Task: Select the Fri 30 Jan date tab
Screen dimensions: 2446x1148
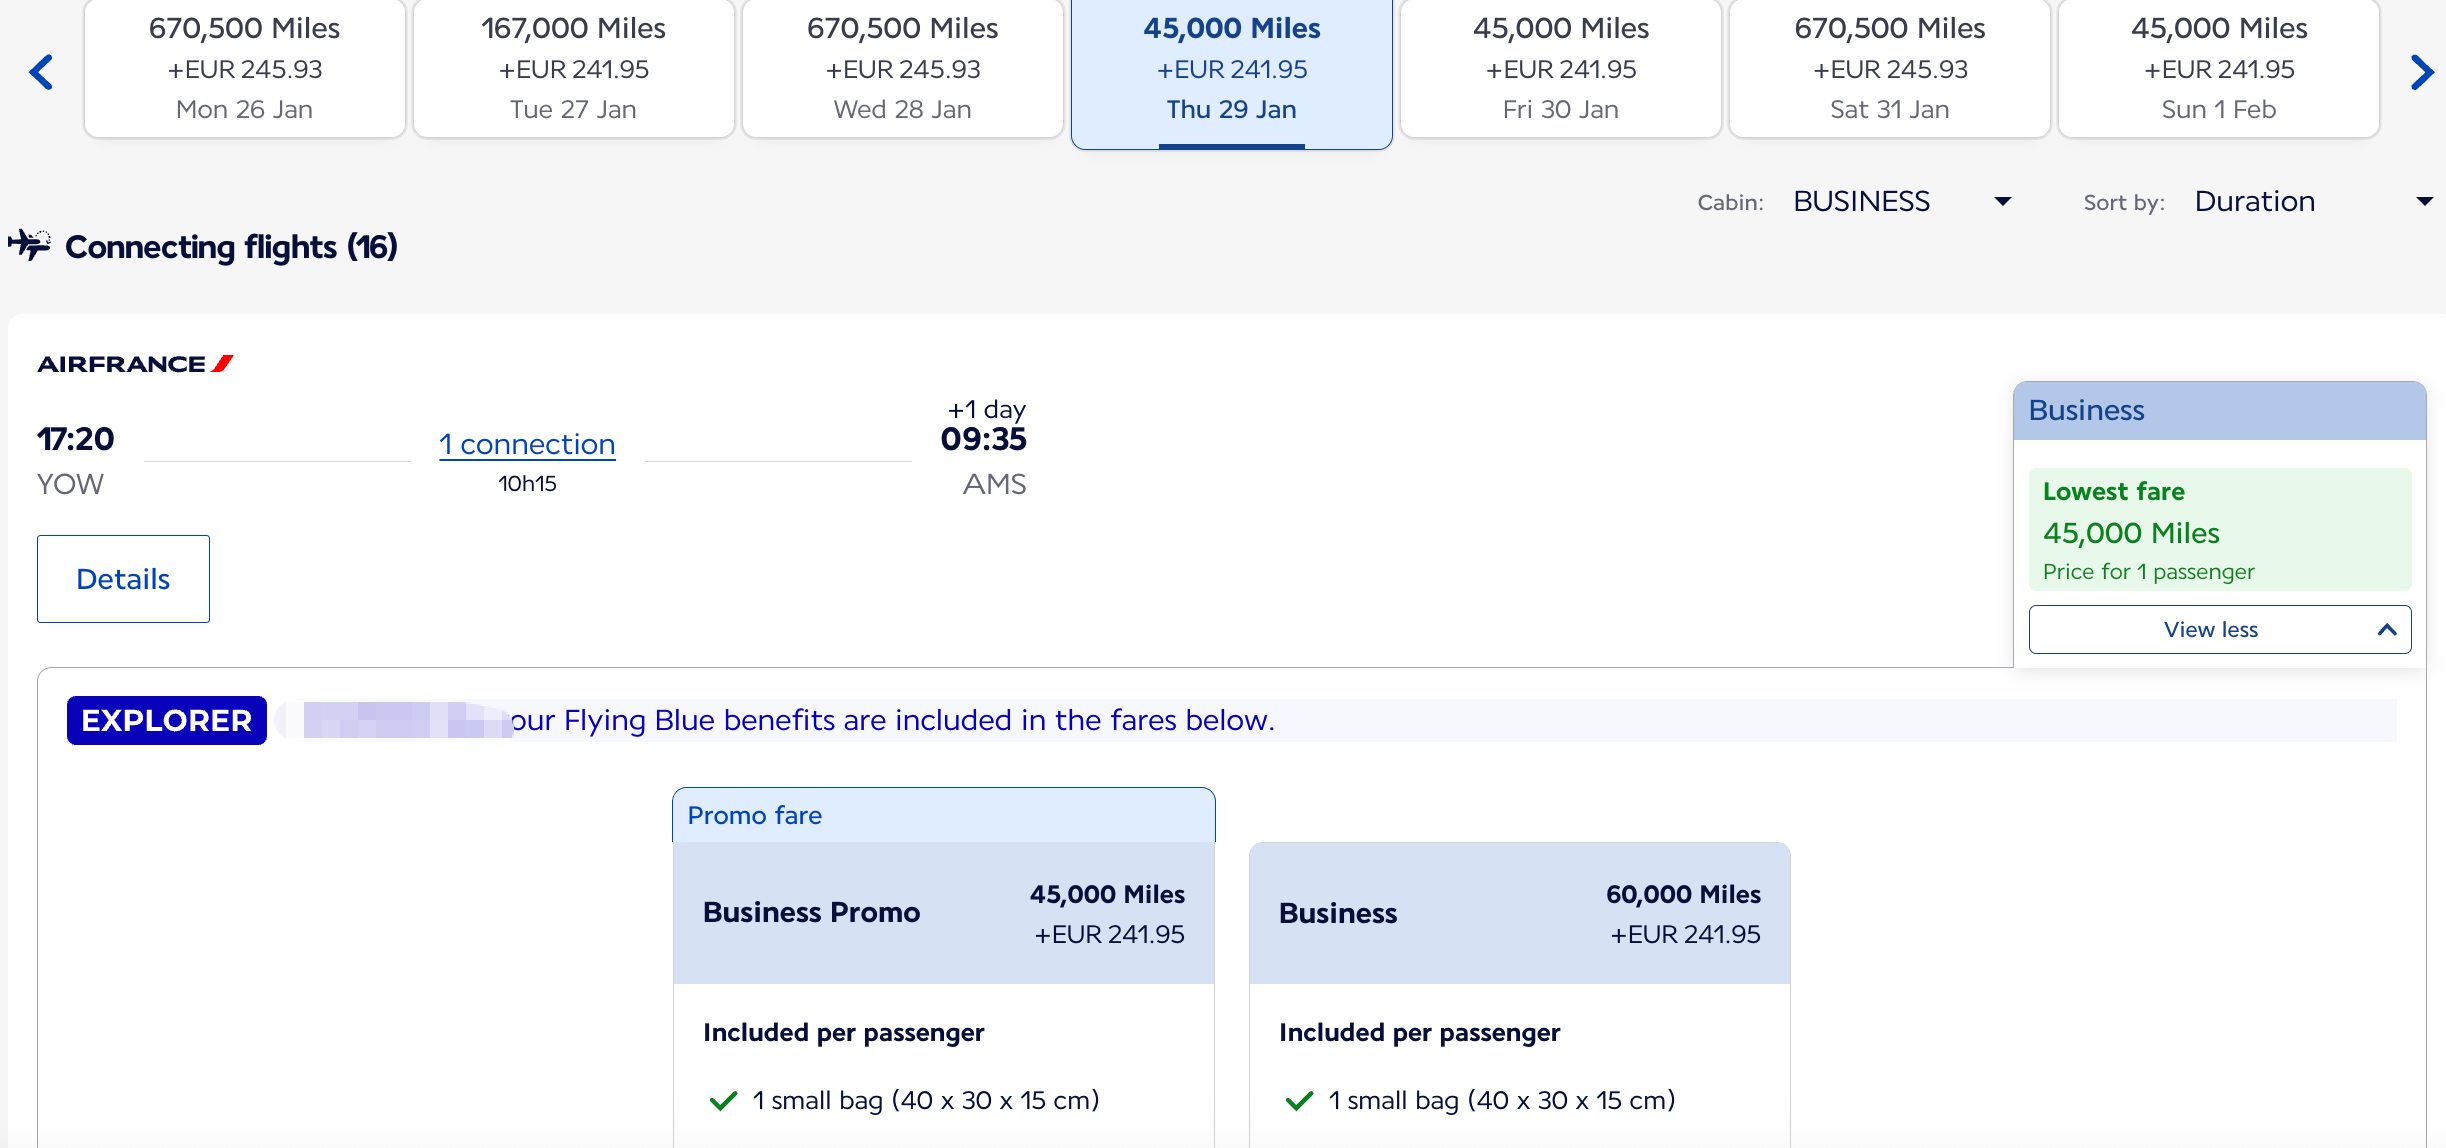Action: pos(1560,69)
